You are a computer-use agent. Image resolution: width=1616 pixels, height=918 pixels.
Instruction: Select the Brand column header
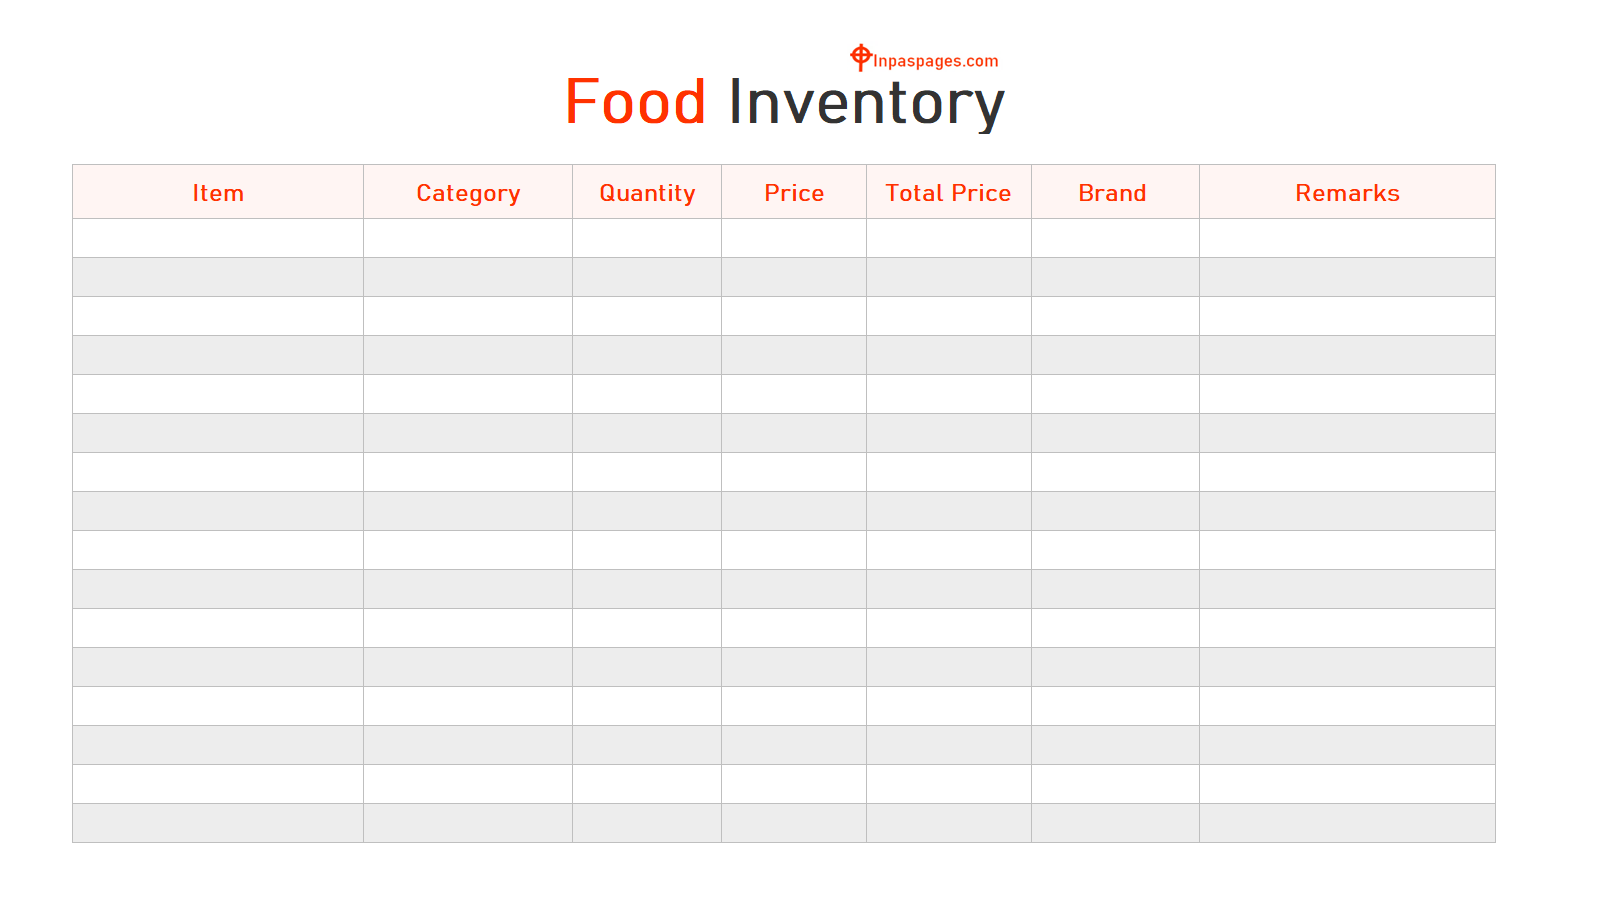(x=1112, y=193)
